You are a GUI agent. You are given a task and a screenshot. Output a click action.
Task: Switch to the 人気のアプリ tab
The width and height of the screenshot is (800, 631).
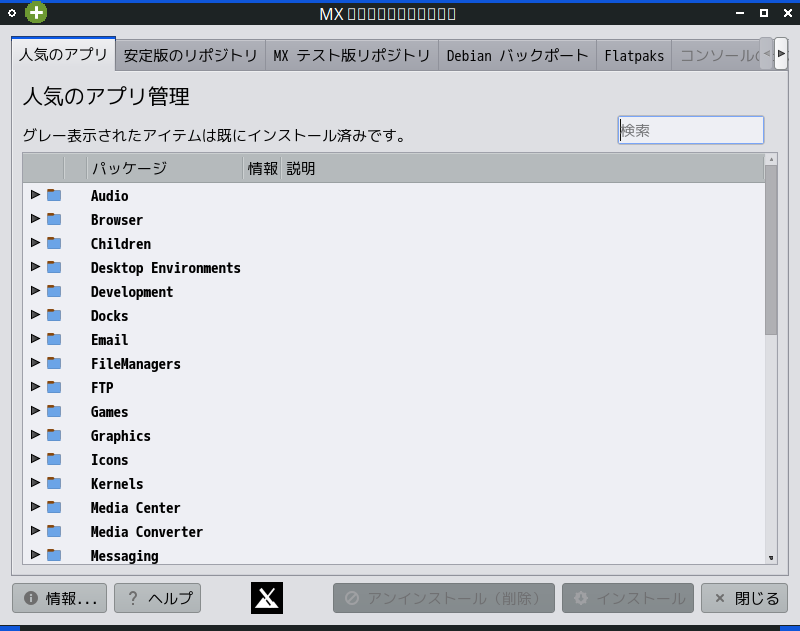point(63,54)
